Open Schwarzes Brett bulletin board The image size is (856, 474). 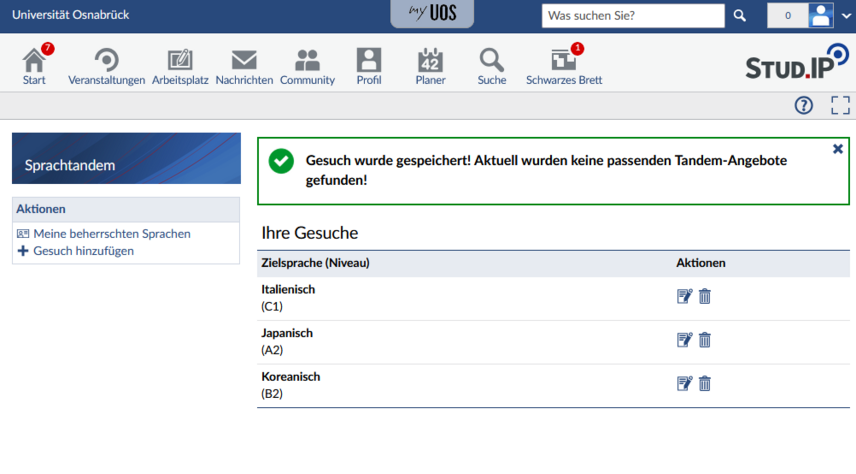click(564, 62)
